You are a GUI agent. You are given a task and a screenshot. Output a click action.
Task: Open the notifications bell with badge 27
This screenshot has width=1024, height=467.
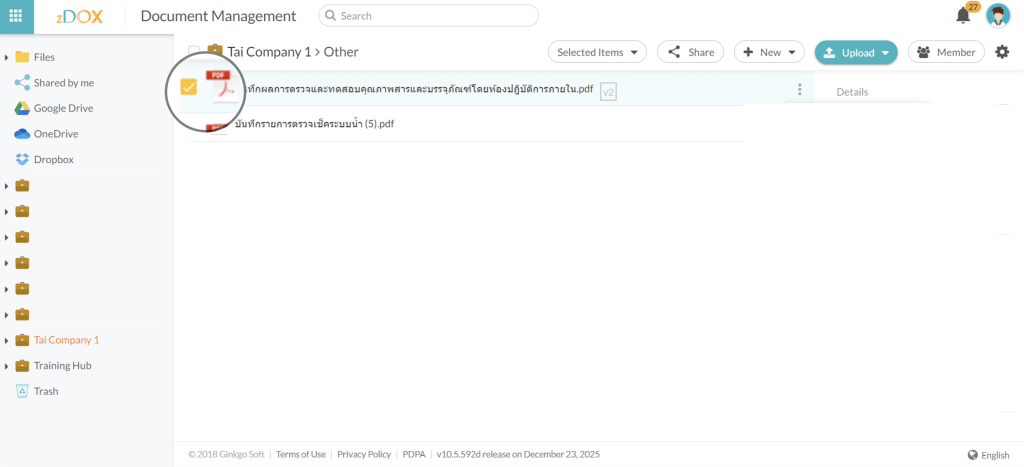[x=963, y=16]
